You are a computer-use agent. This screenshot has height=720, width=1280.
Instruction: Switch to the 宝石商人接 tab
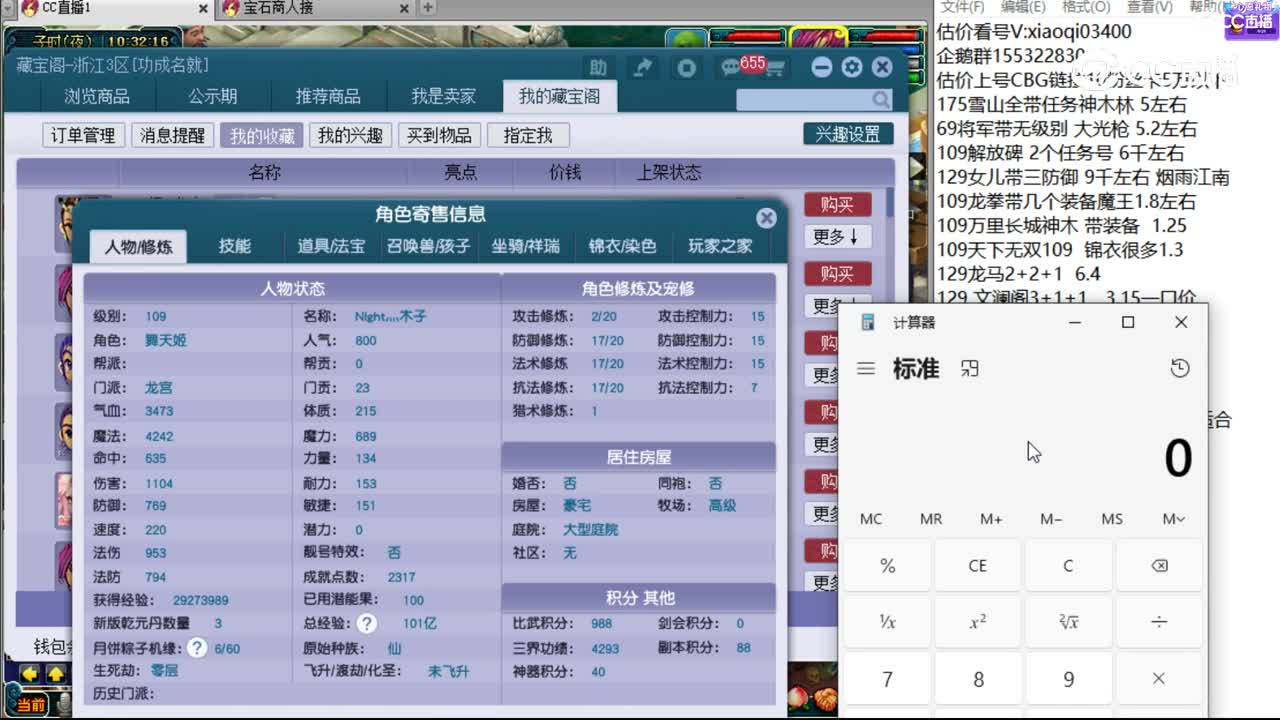[x=317, y=8]
